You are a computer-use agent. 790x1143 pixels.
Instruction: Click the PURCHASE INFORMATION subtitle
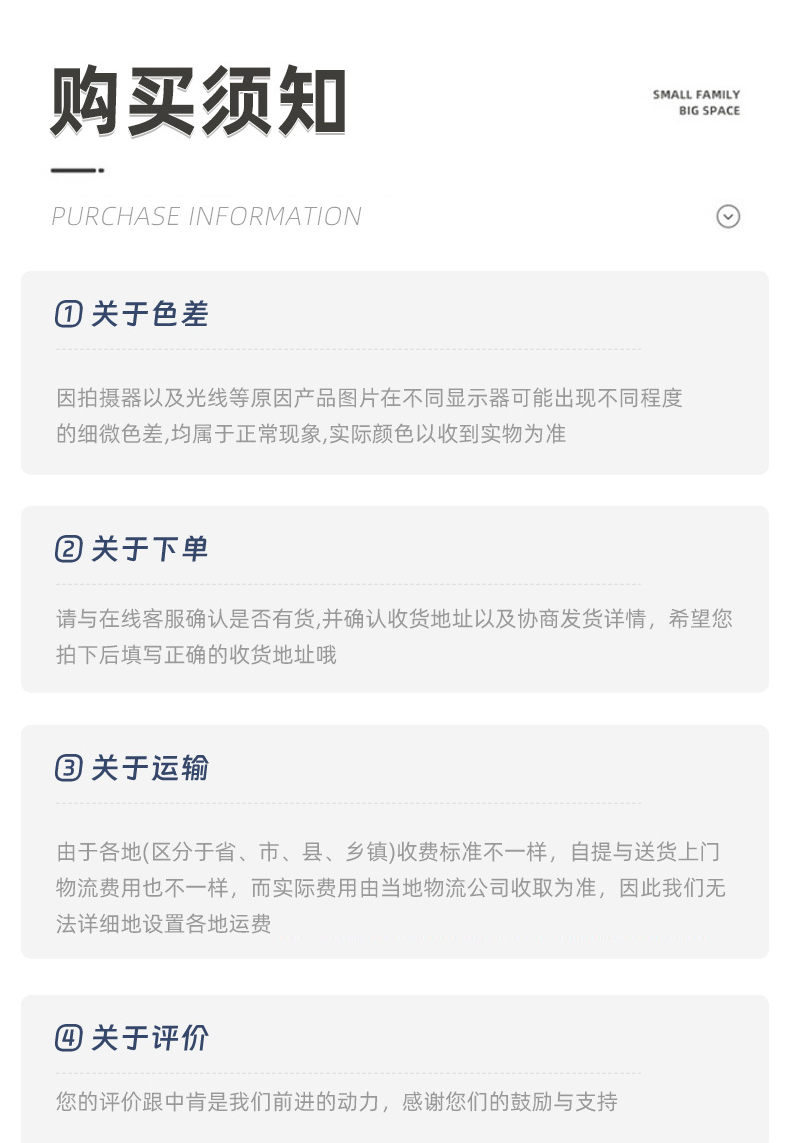(x=206, y=216)
